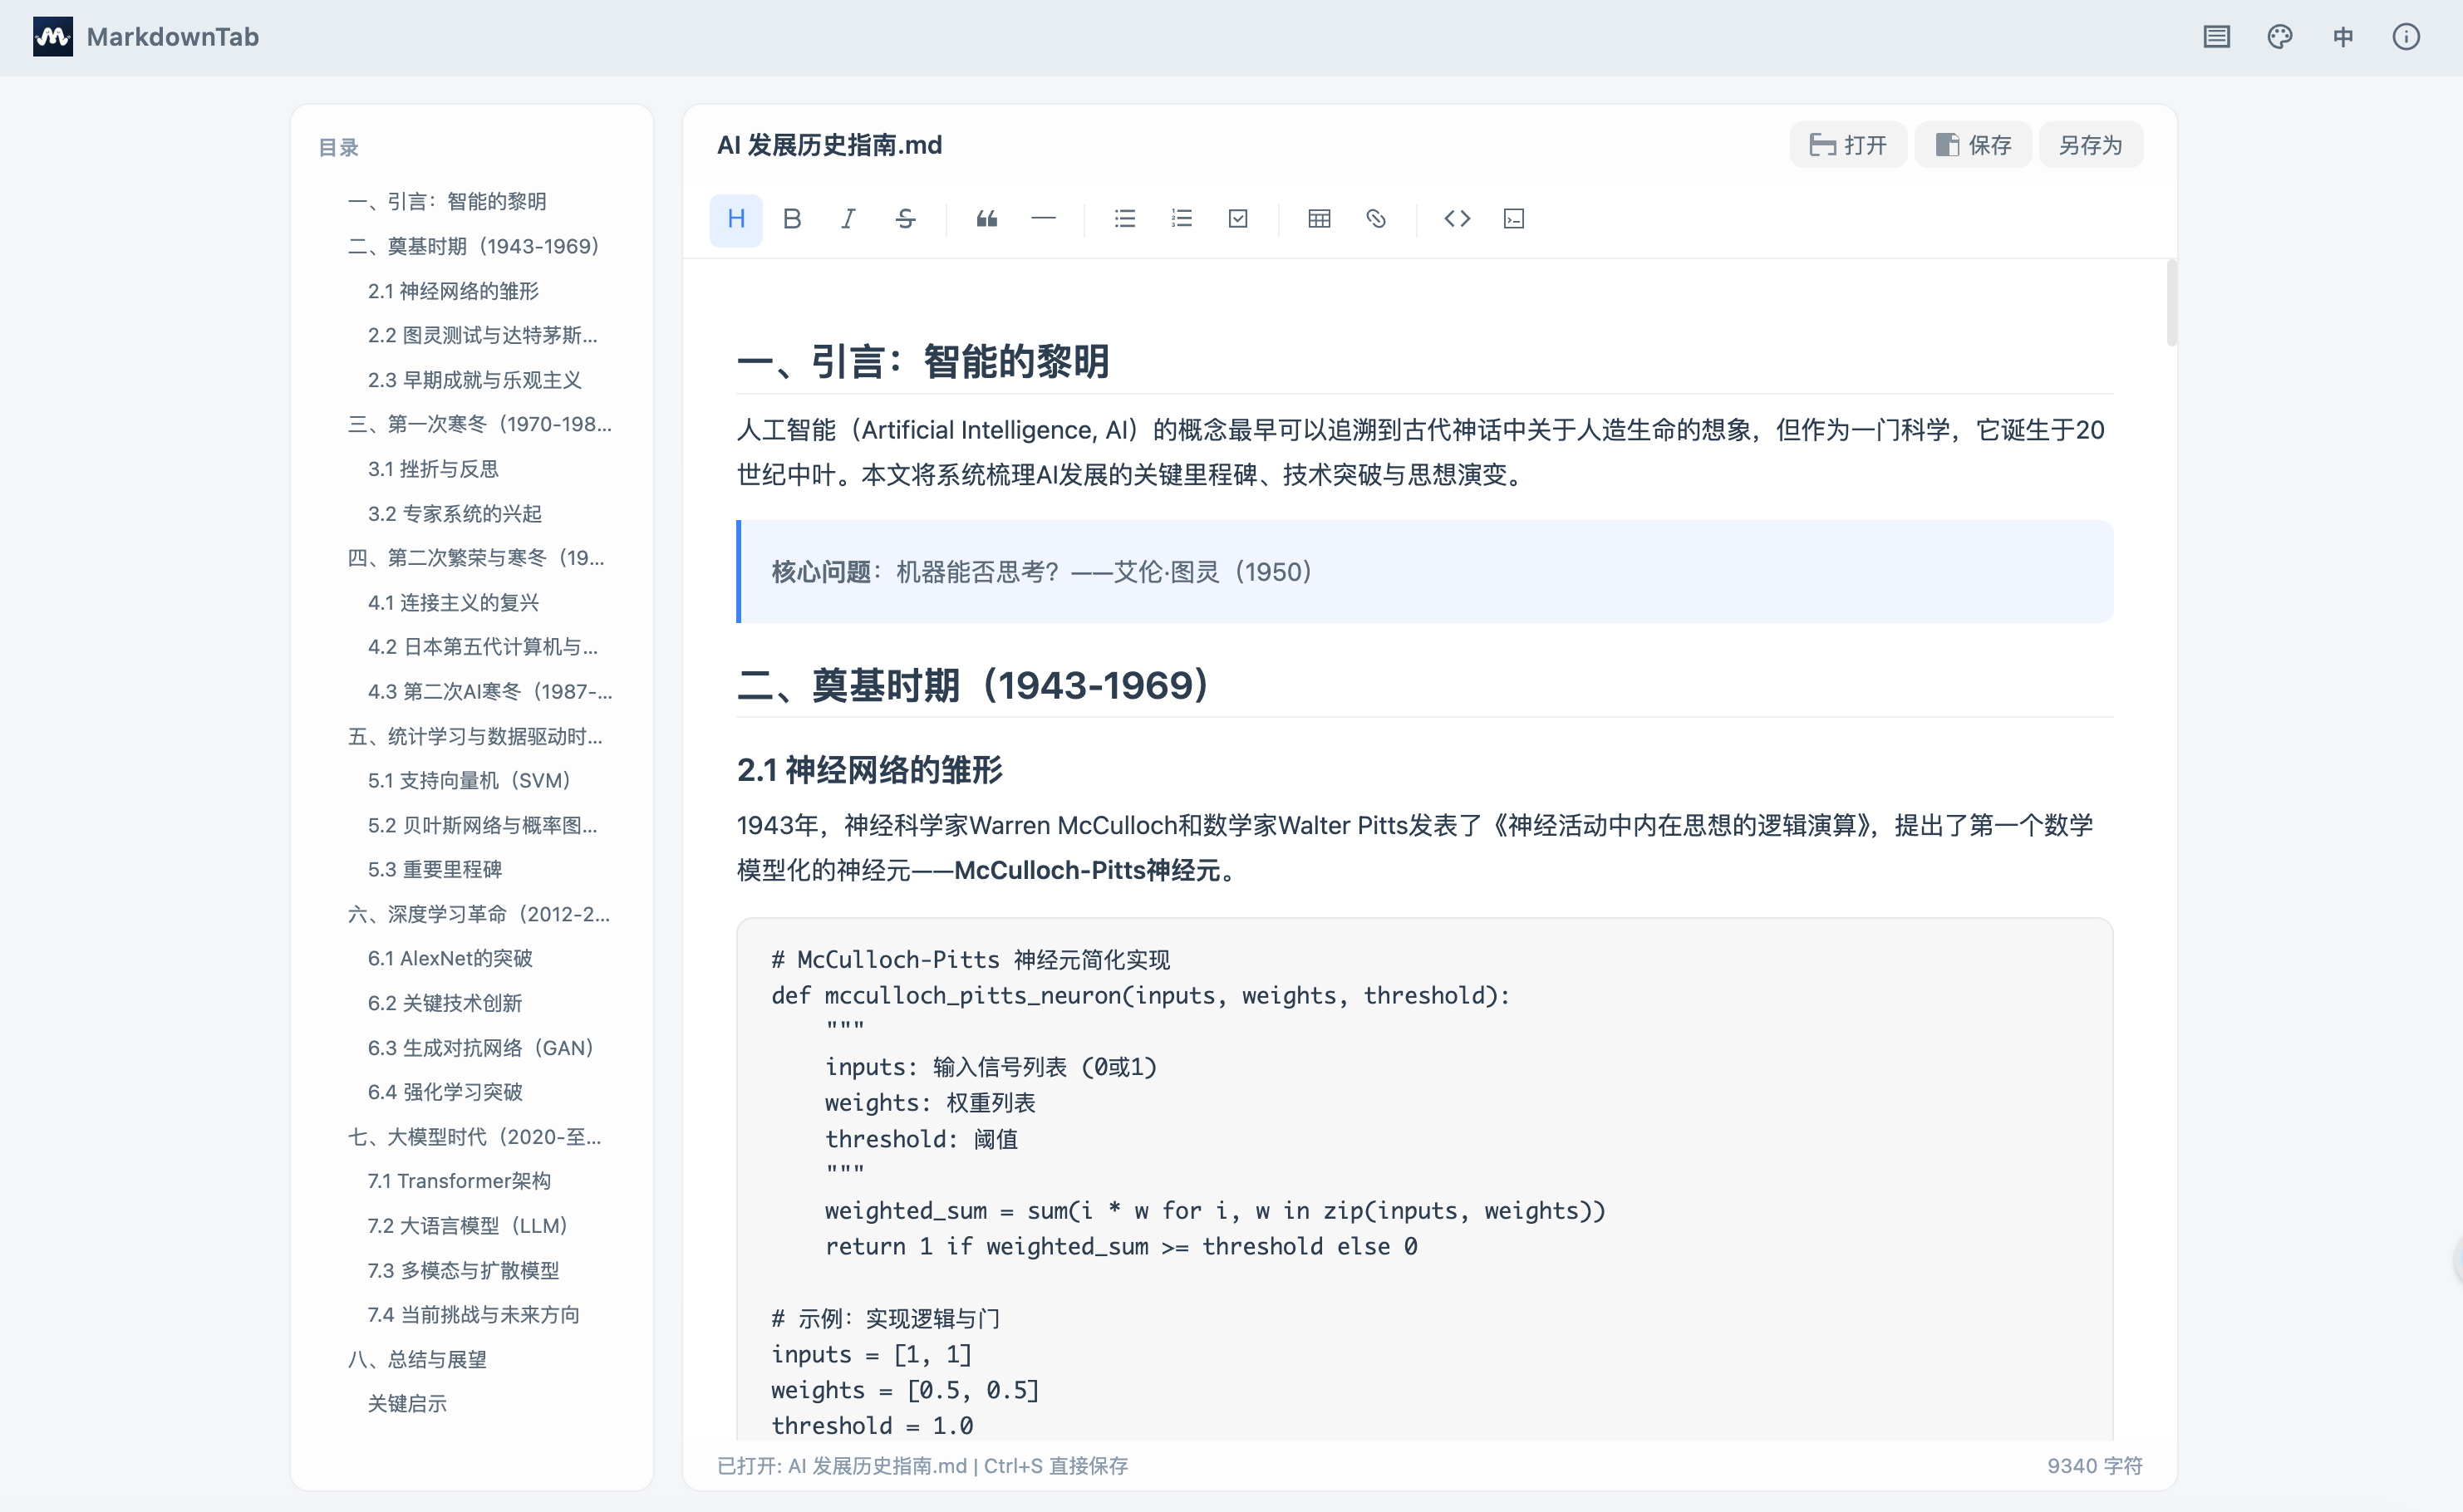Open the info/about icon
The width and height of the screenshot is (2463, 1512).
[x=2406, y=37]
